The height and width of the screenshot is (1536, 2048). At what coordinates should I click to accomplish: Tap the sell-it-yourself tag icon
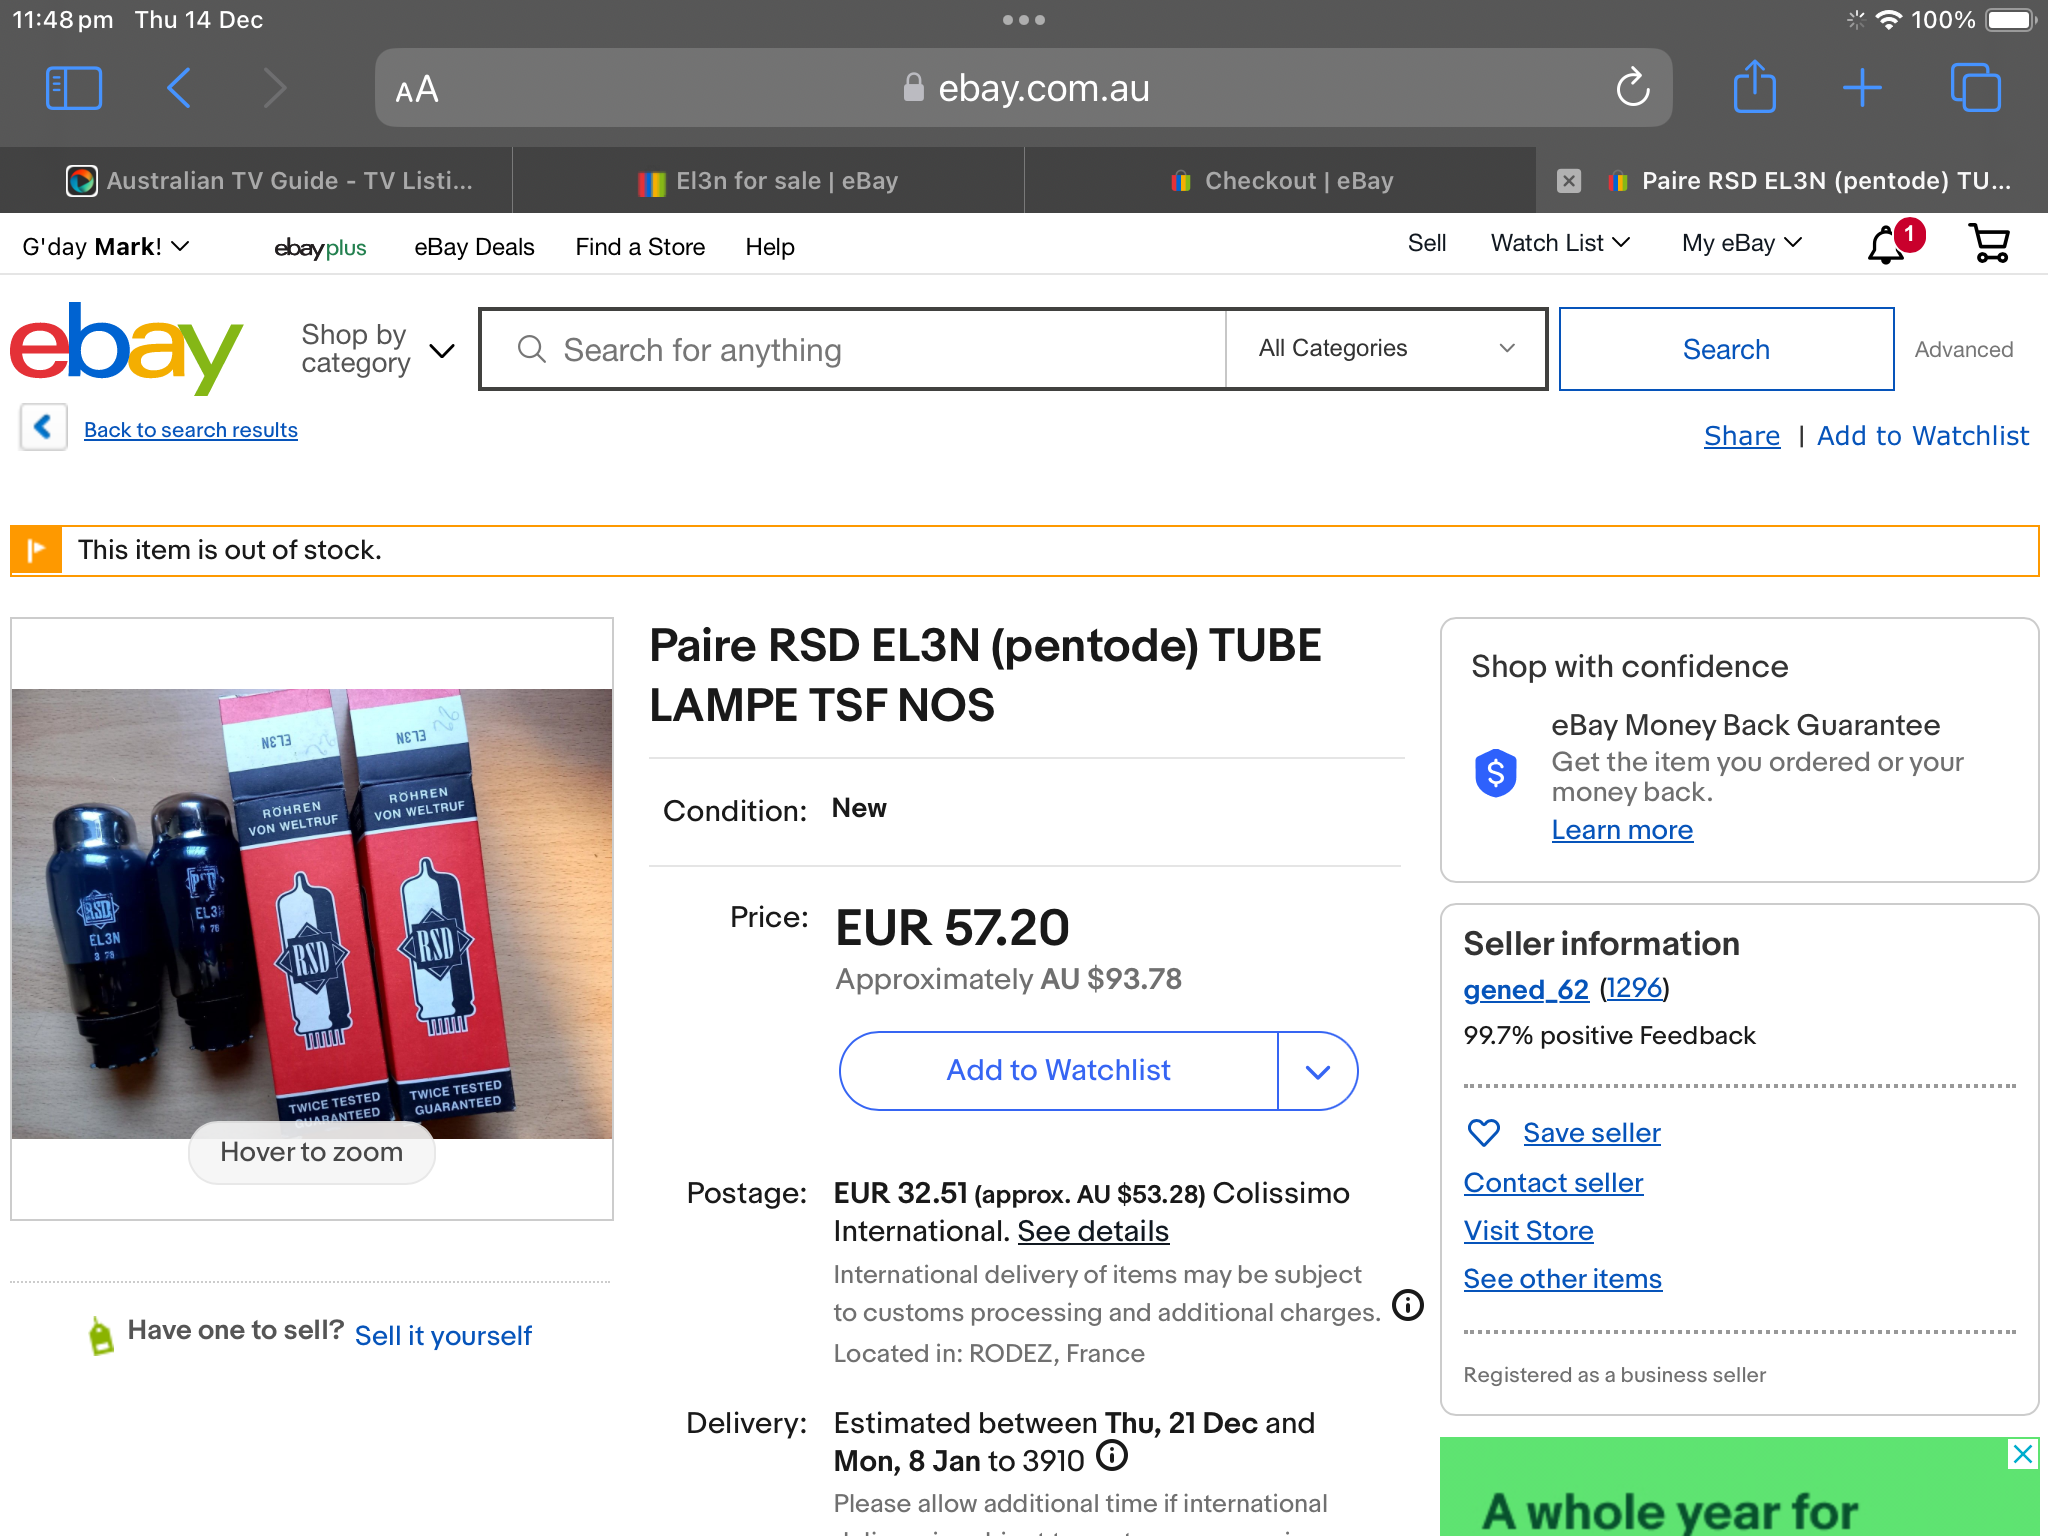[x=101, y=1335]
